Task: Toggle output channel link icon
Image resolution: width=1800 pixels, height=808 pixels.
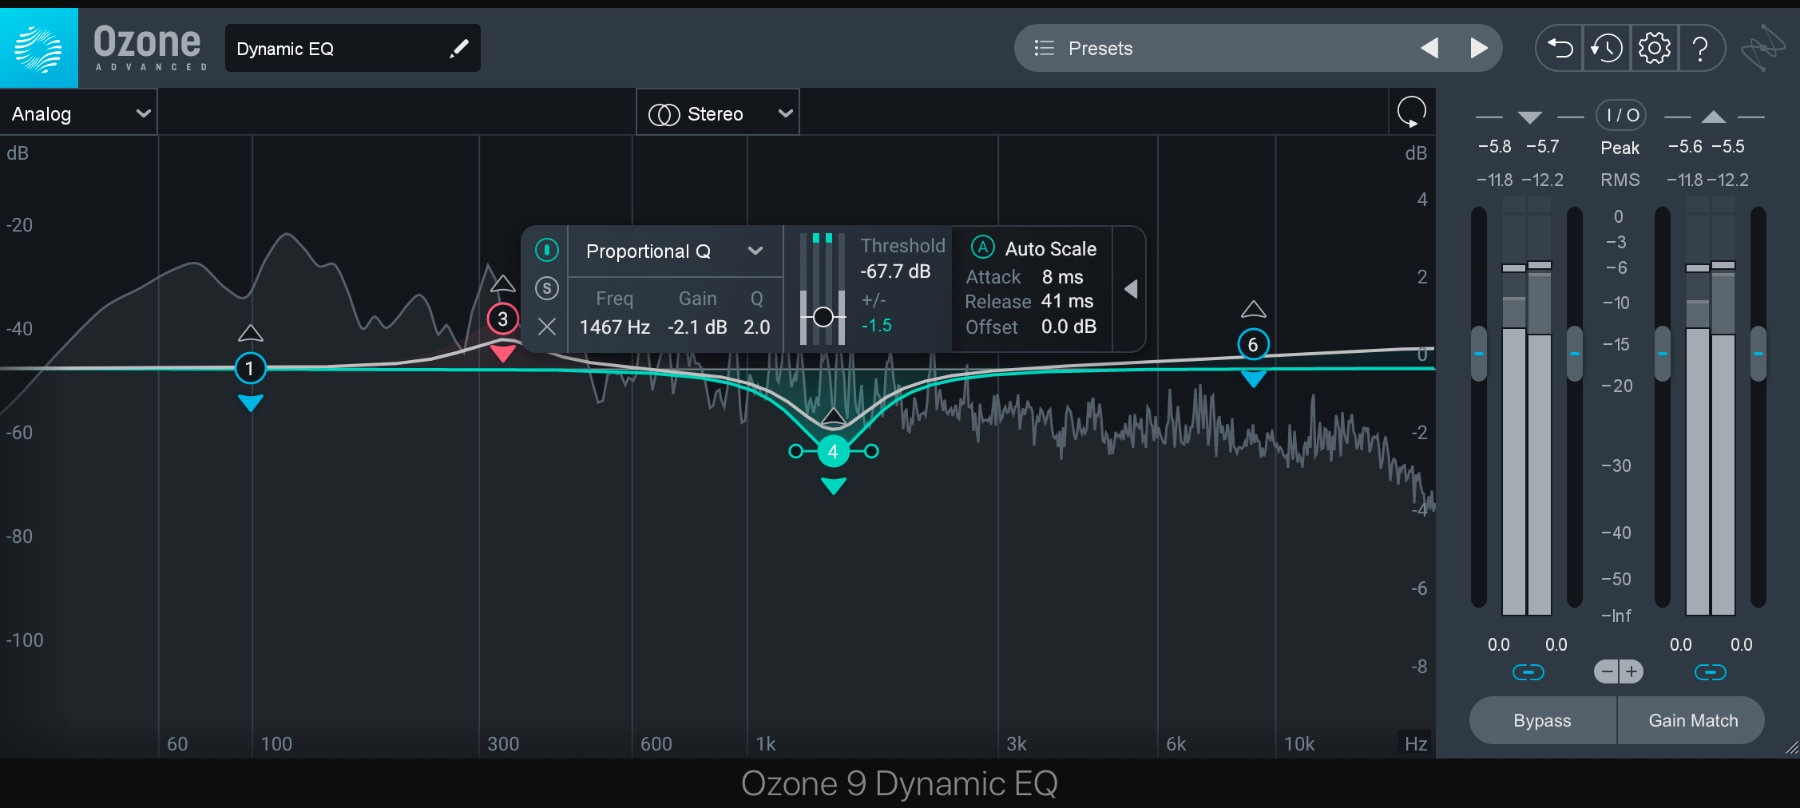Action: pyautogui.click(x=1711, y=672)
